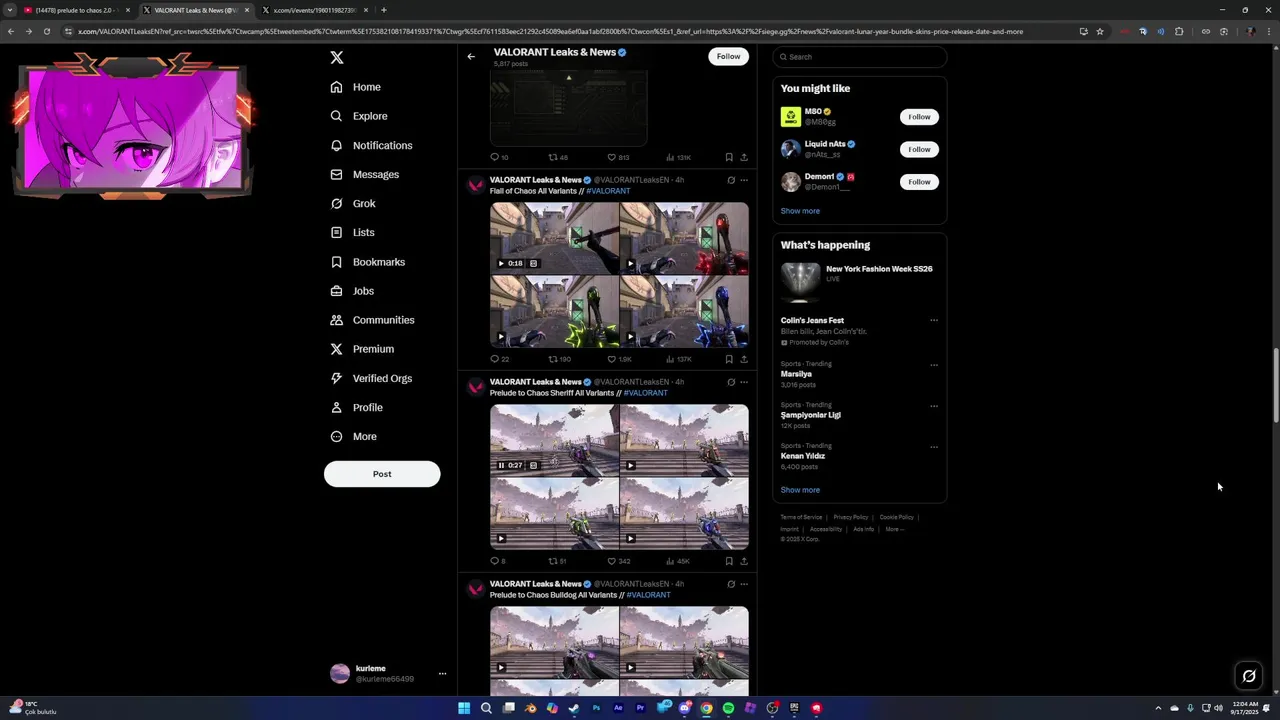Viewport: 1280px width, 720px height.
Task: Go back with the arrow beside VALORANT Leaks & News
Action: tap(471, 56)
